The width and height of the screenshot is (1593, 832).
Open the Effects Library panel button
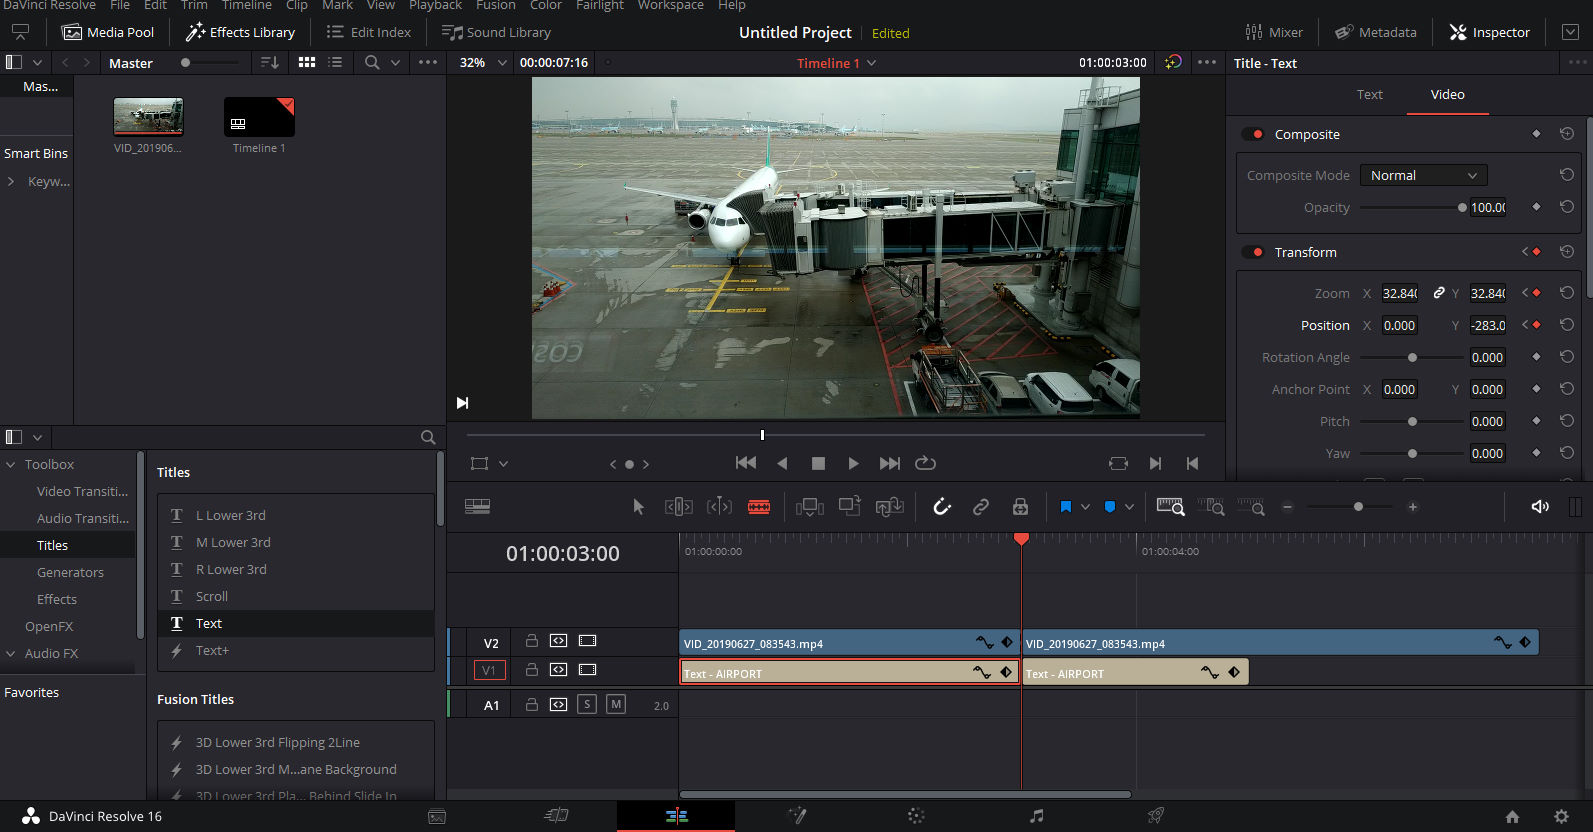(240, 32)
